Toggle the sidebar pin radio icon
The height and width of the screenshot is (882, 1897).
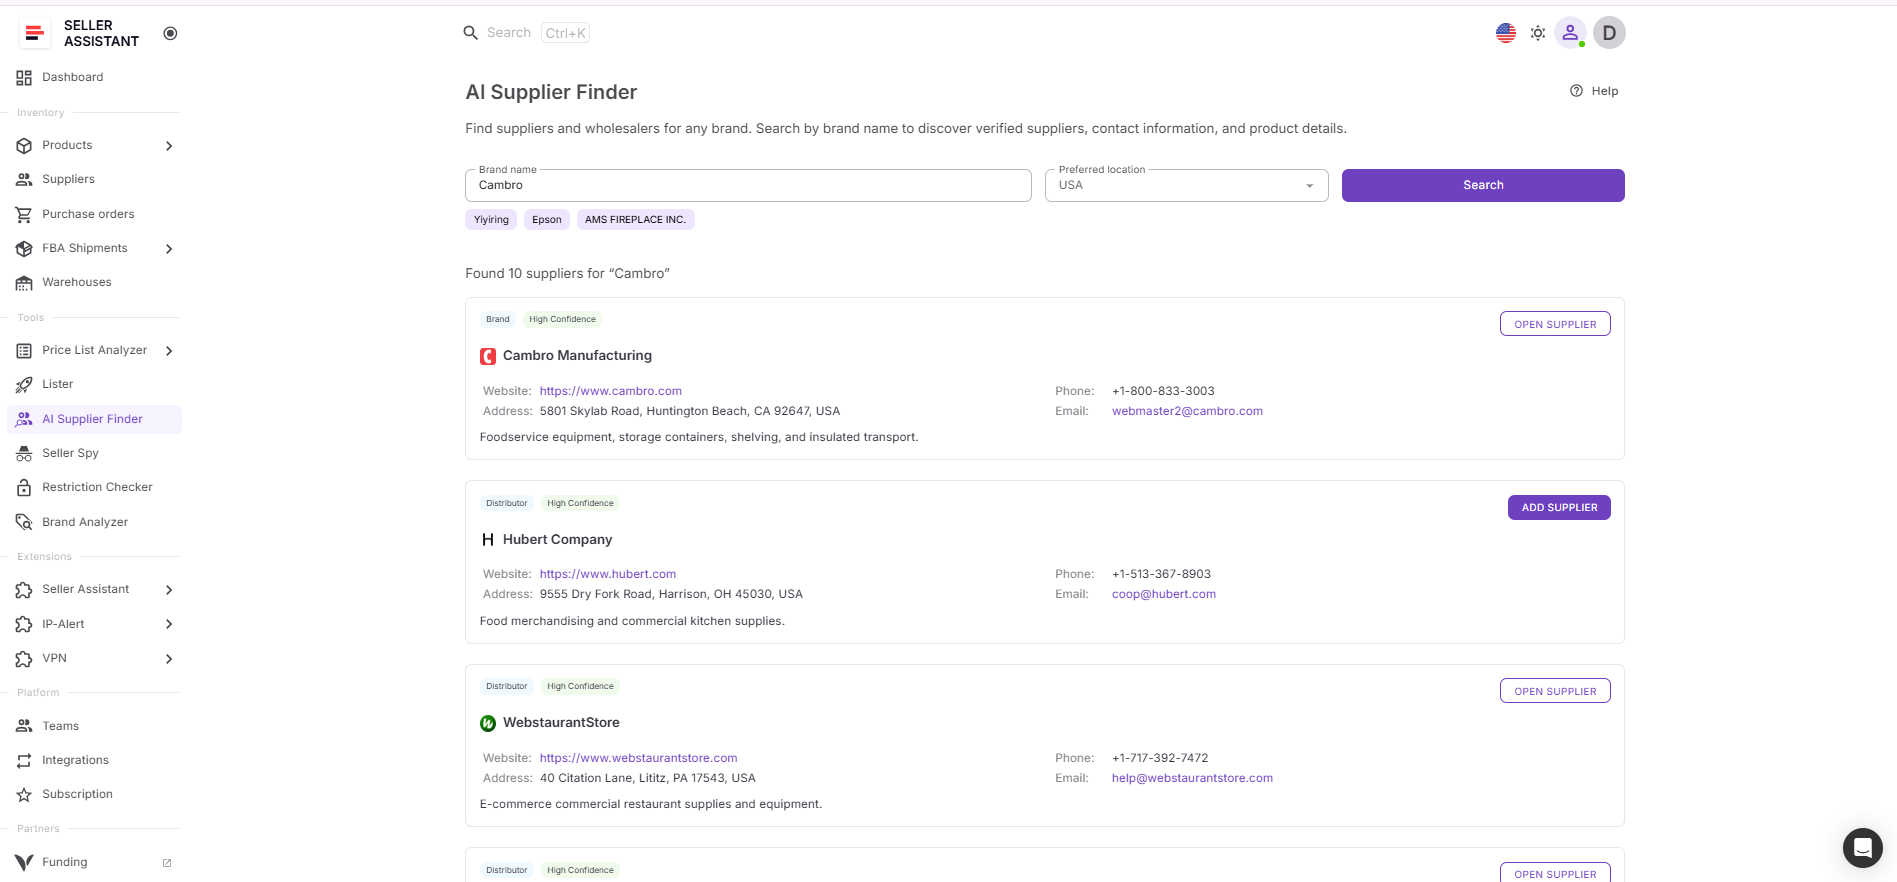click(170, 33)
